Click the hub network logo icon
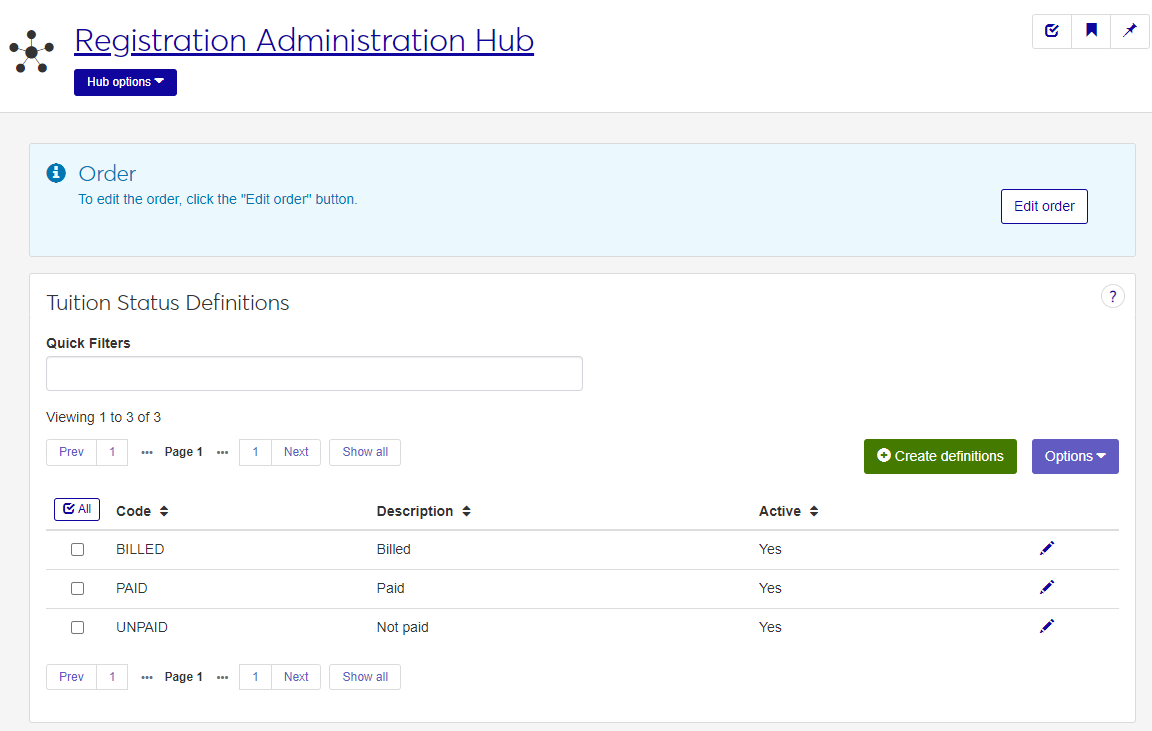 pos(32,52)
